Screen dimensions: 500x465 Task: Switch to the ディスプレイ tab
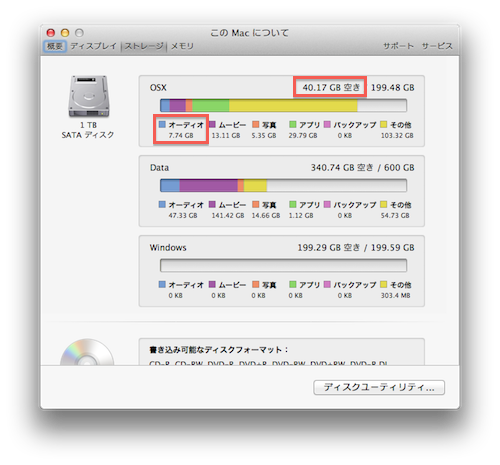94,46
